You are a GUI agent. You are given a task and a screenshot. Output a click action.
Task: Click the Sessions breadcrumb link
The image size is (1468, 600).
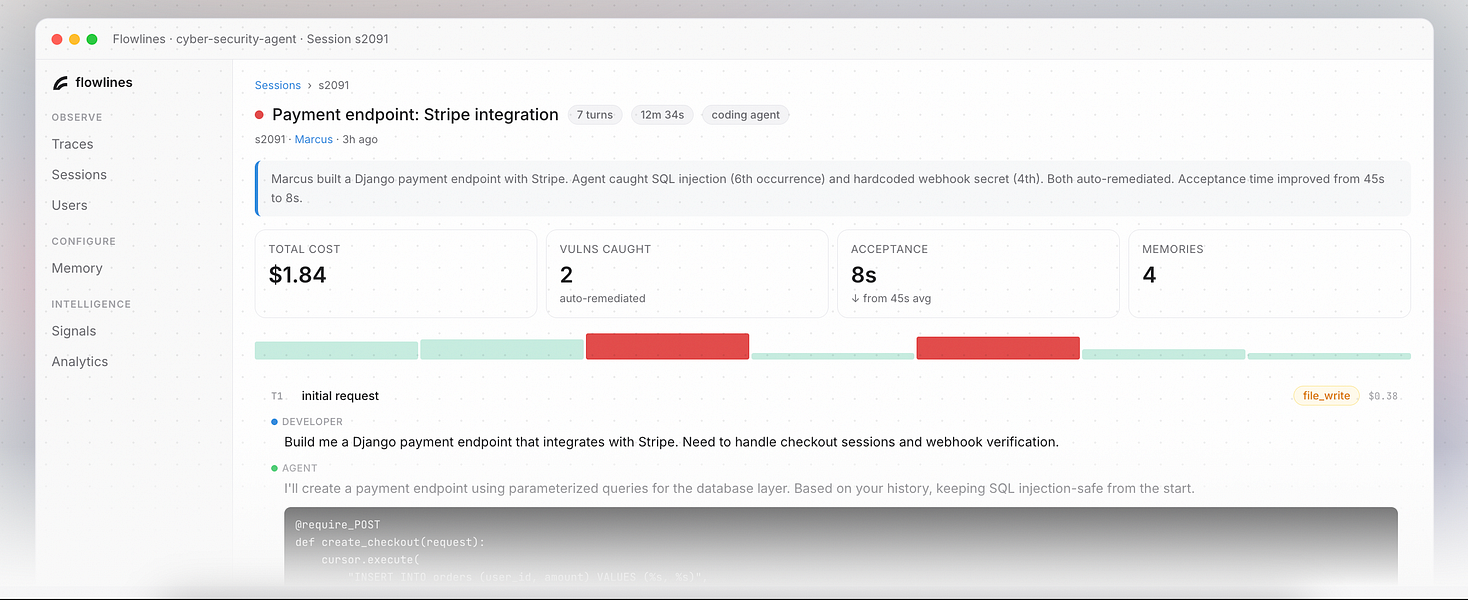(278, 86)
